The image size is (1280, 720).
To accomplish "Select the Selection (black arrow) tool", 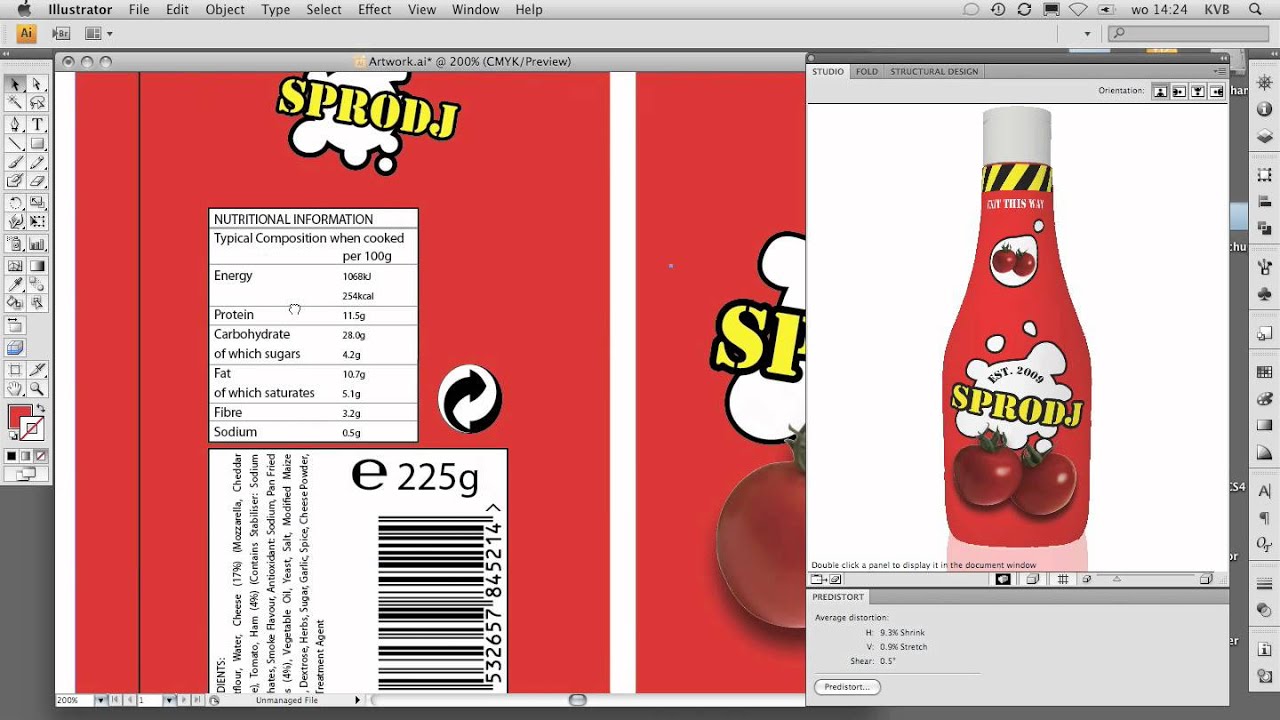I will [15, 84].
